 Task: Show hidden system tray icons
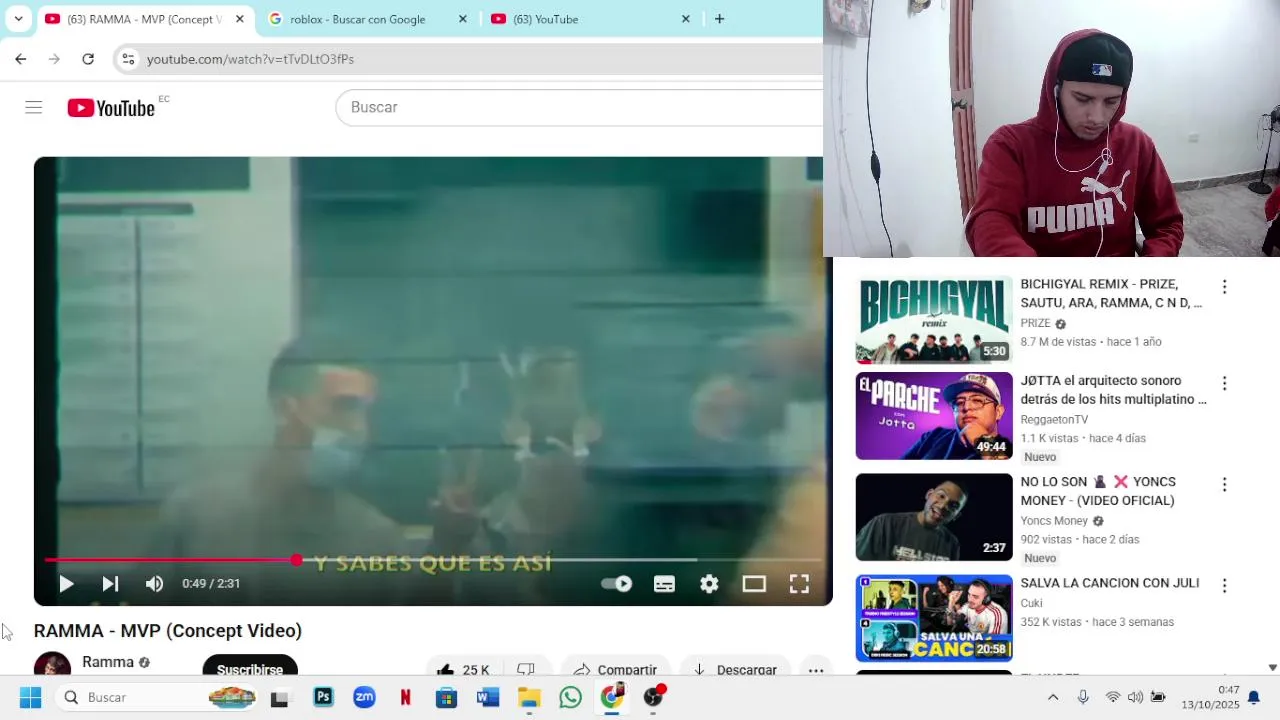[1052, 697]
